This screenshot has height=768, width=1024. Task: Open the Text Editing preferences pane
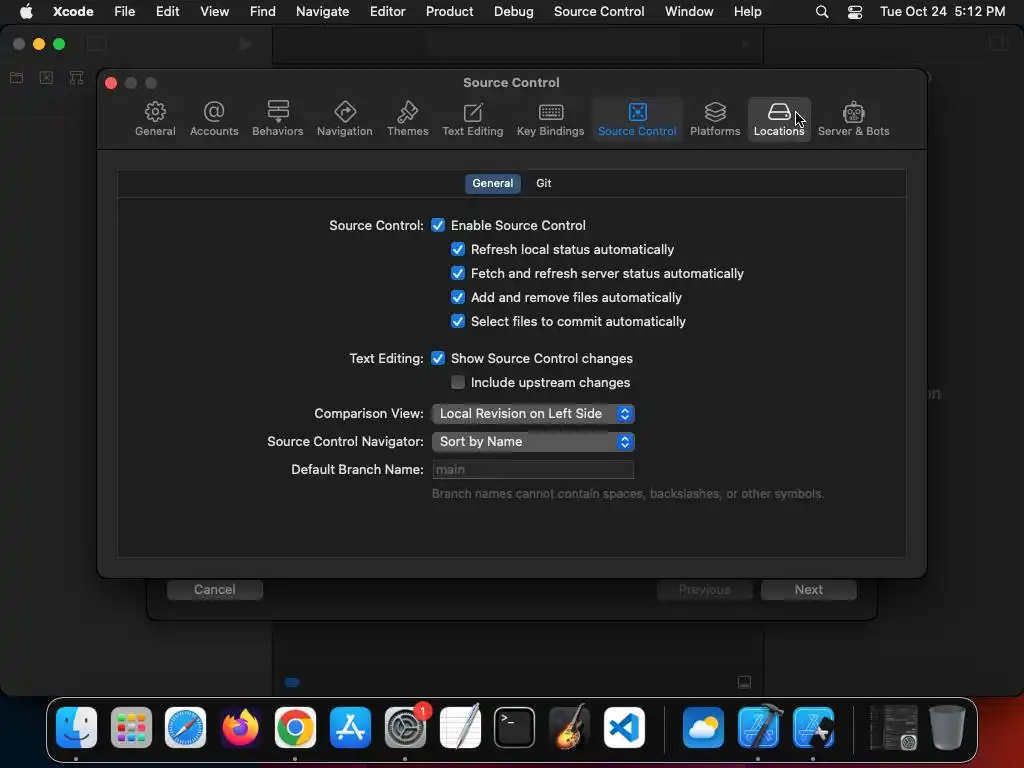coord(473,119)
